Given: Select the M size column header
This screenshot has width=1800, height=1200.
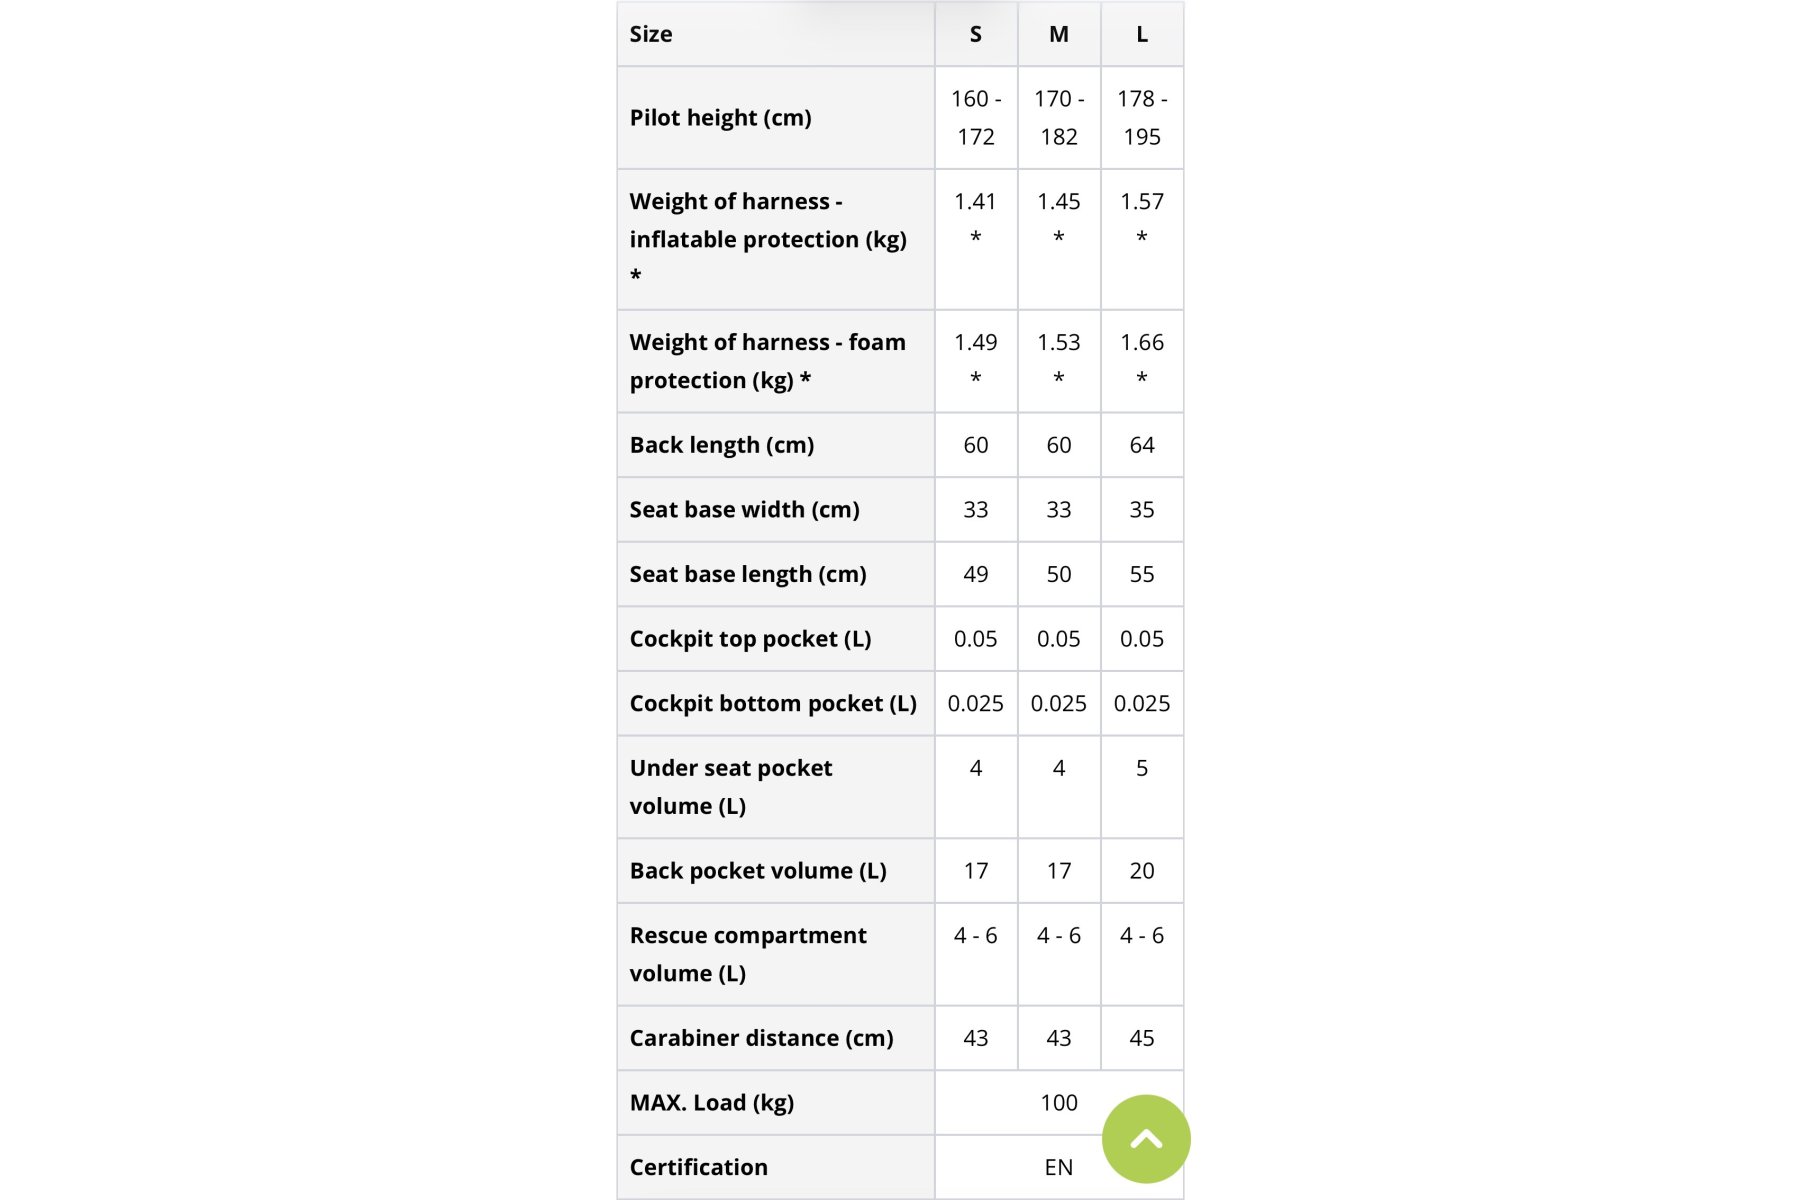Looking at the screenshot, I should pyautogui.click(x=1059, y=34).
